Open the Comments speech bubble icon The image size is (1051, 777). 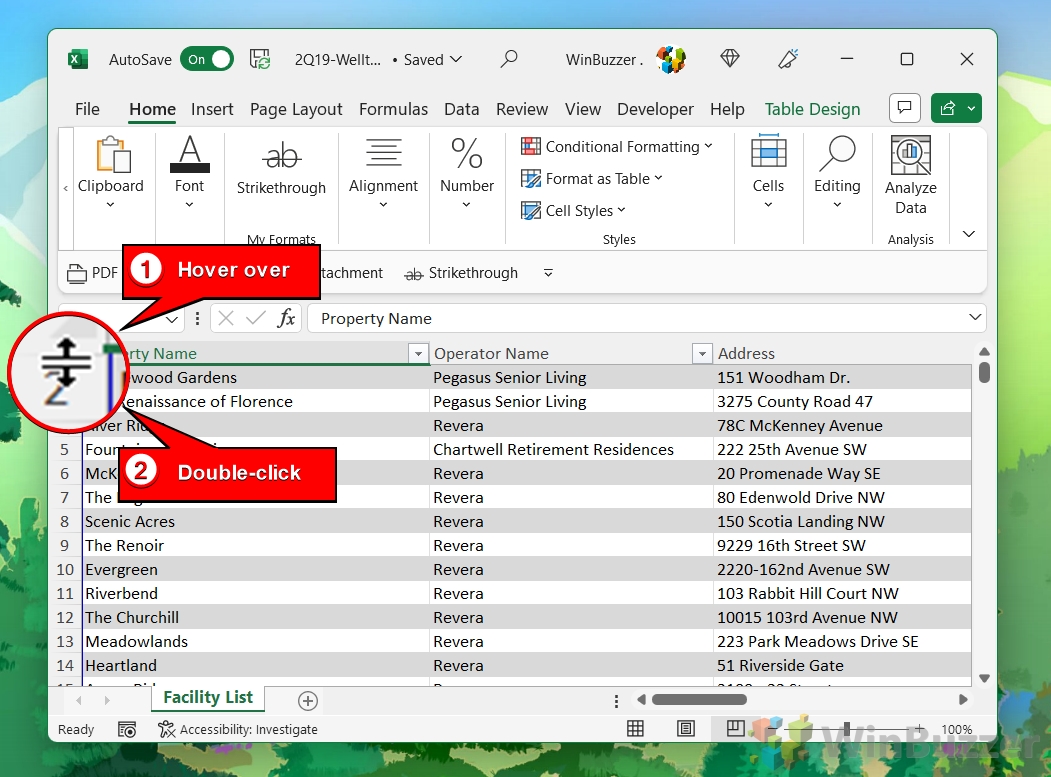[904, 108]
